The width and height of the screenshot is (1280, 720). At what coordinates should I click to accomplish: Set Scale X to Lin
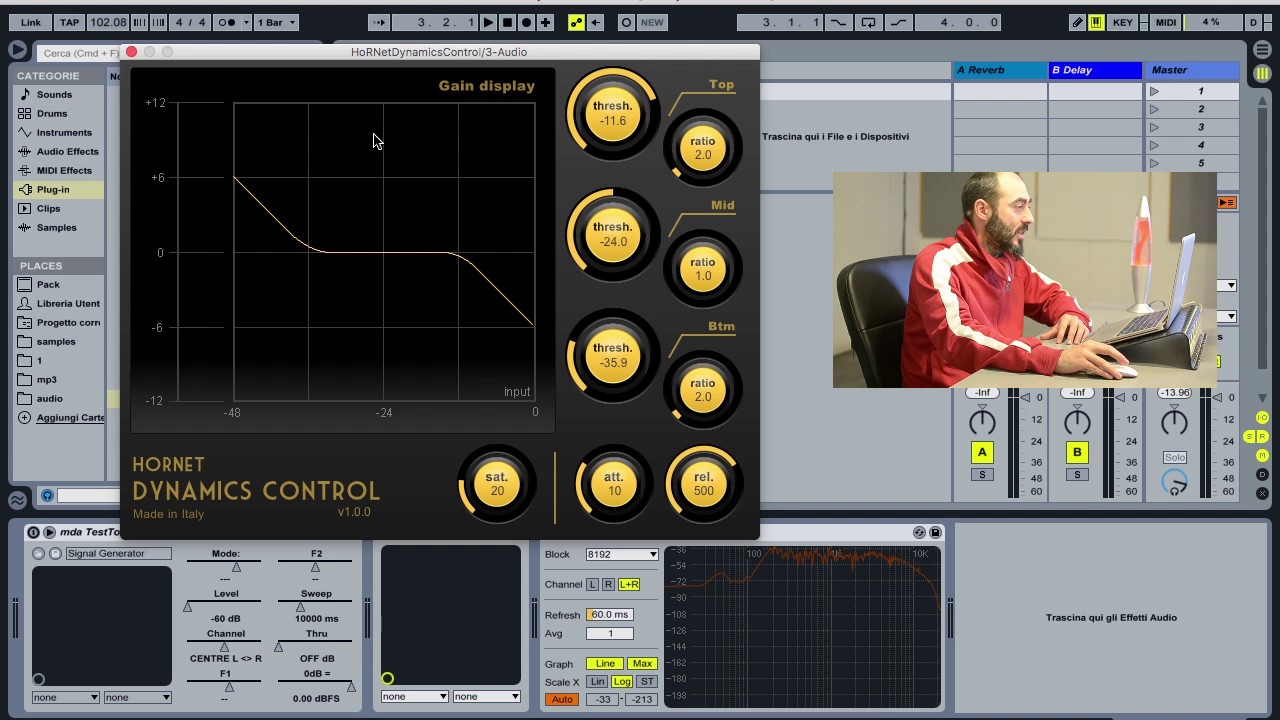click(x=597, y=682)
